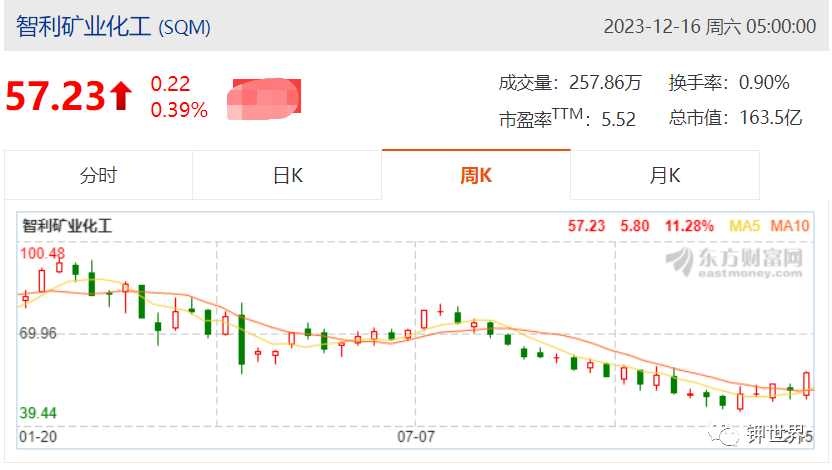Open the 智利矿业化工 (SQM) title link
The height and width of the screenshot is (470, 832).
[113, 27]
